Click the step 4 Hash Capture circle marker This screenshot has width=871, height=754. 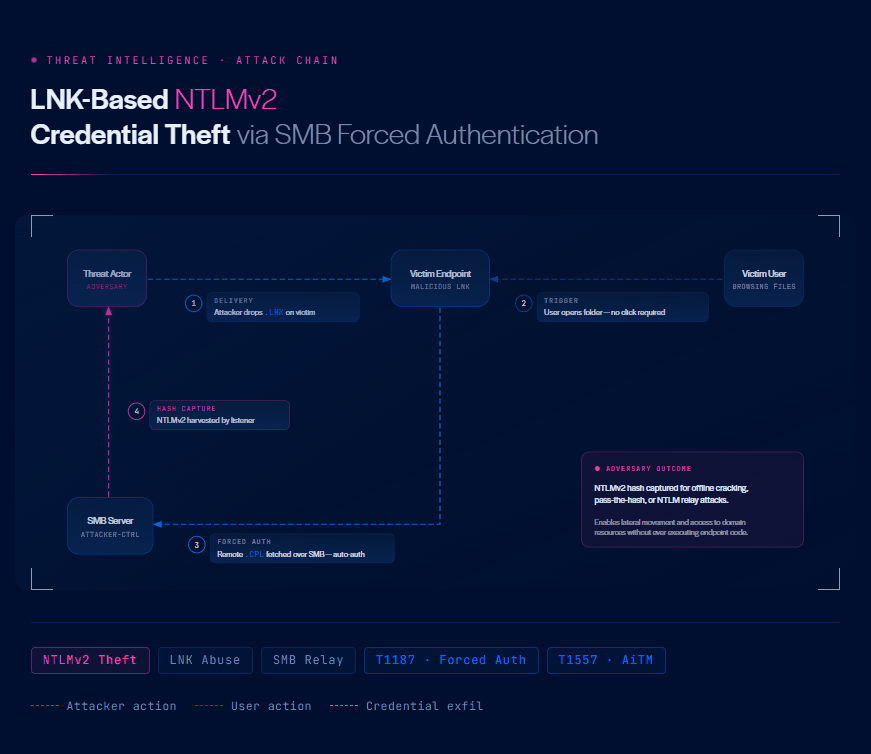[137, 411]
